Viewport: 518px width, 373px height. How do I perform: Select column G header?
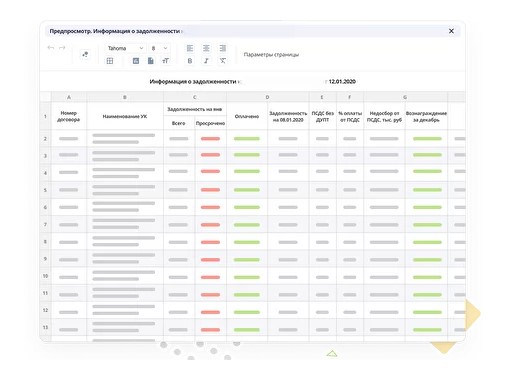point(405,97)
